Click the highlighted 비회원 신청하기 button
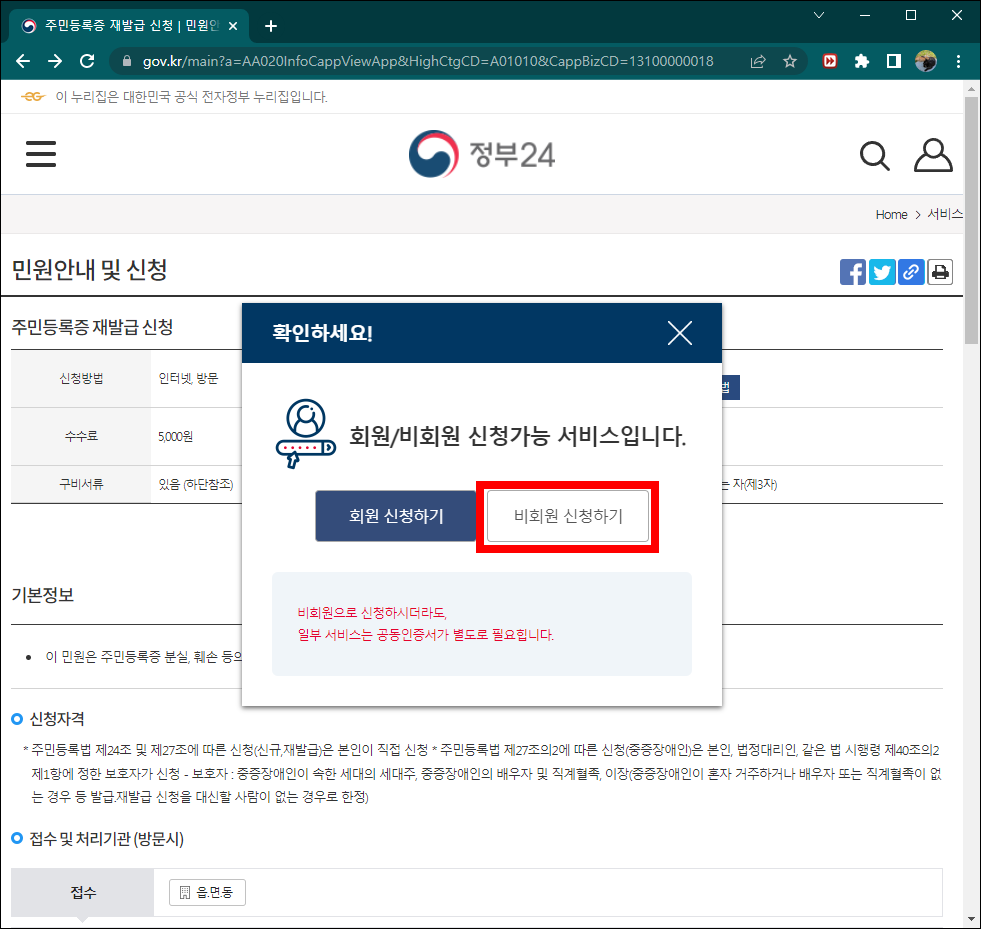Image resolution: width=981 pixels, height=929 pixels. 567,516
